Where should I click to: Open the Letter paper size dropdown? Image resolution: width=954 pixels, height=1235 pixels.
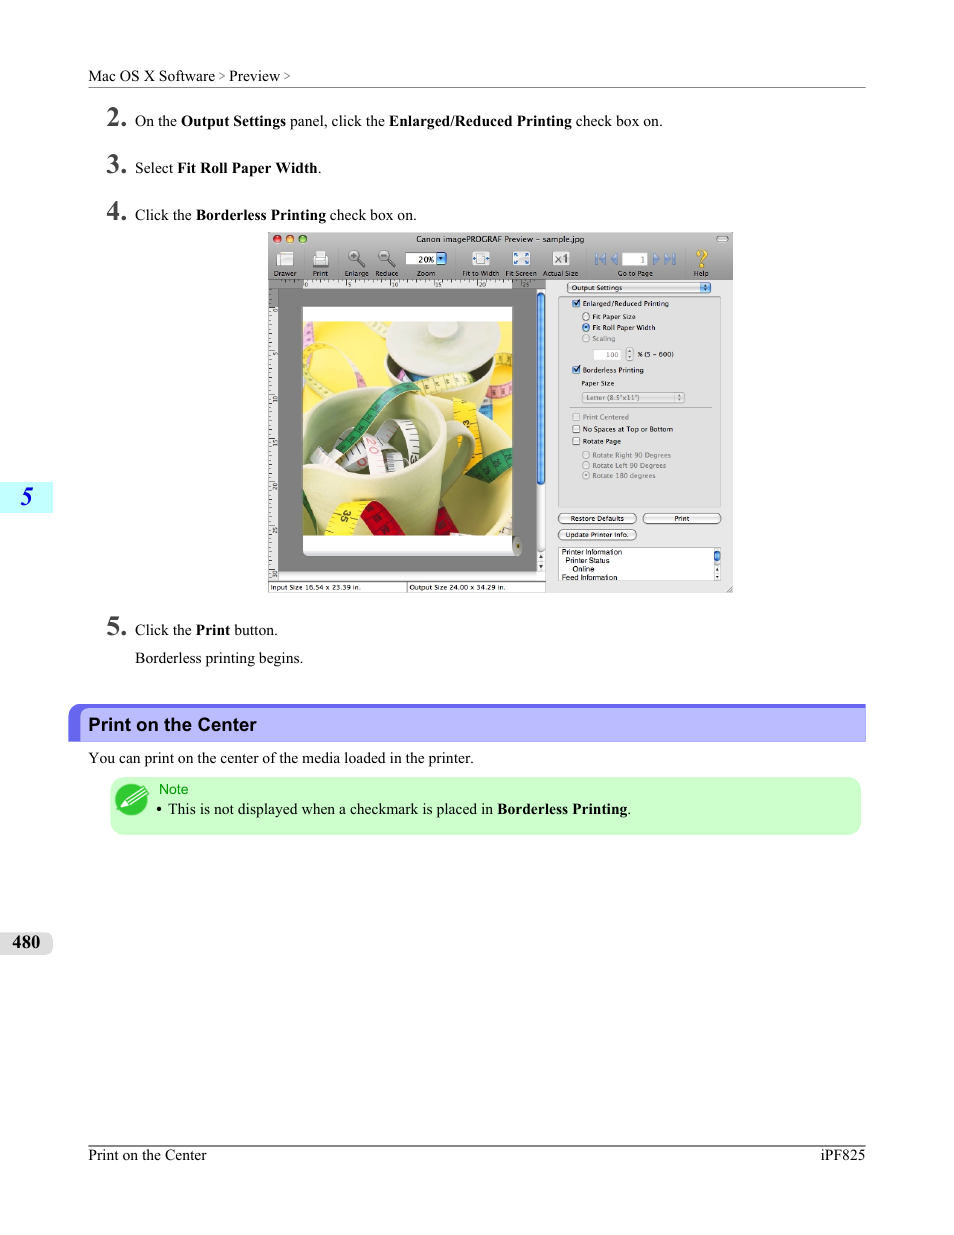[x=633, y=398]
